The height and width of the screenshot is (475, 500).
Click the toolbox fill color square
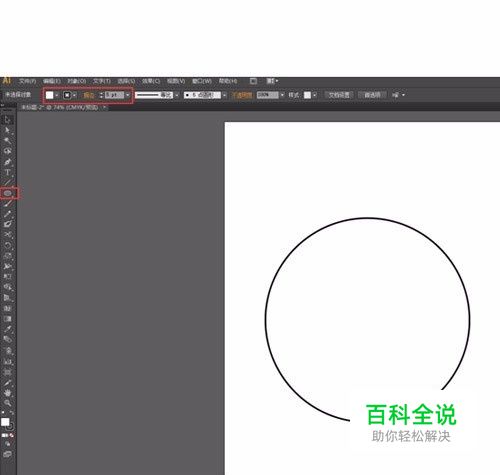[x=5, y=422]
